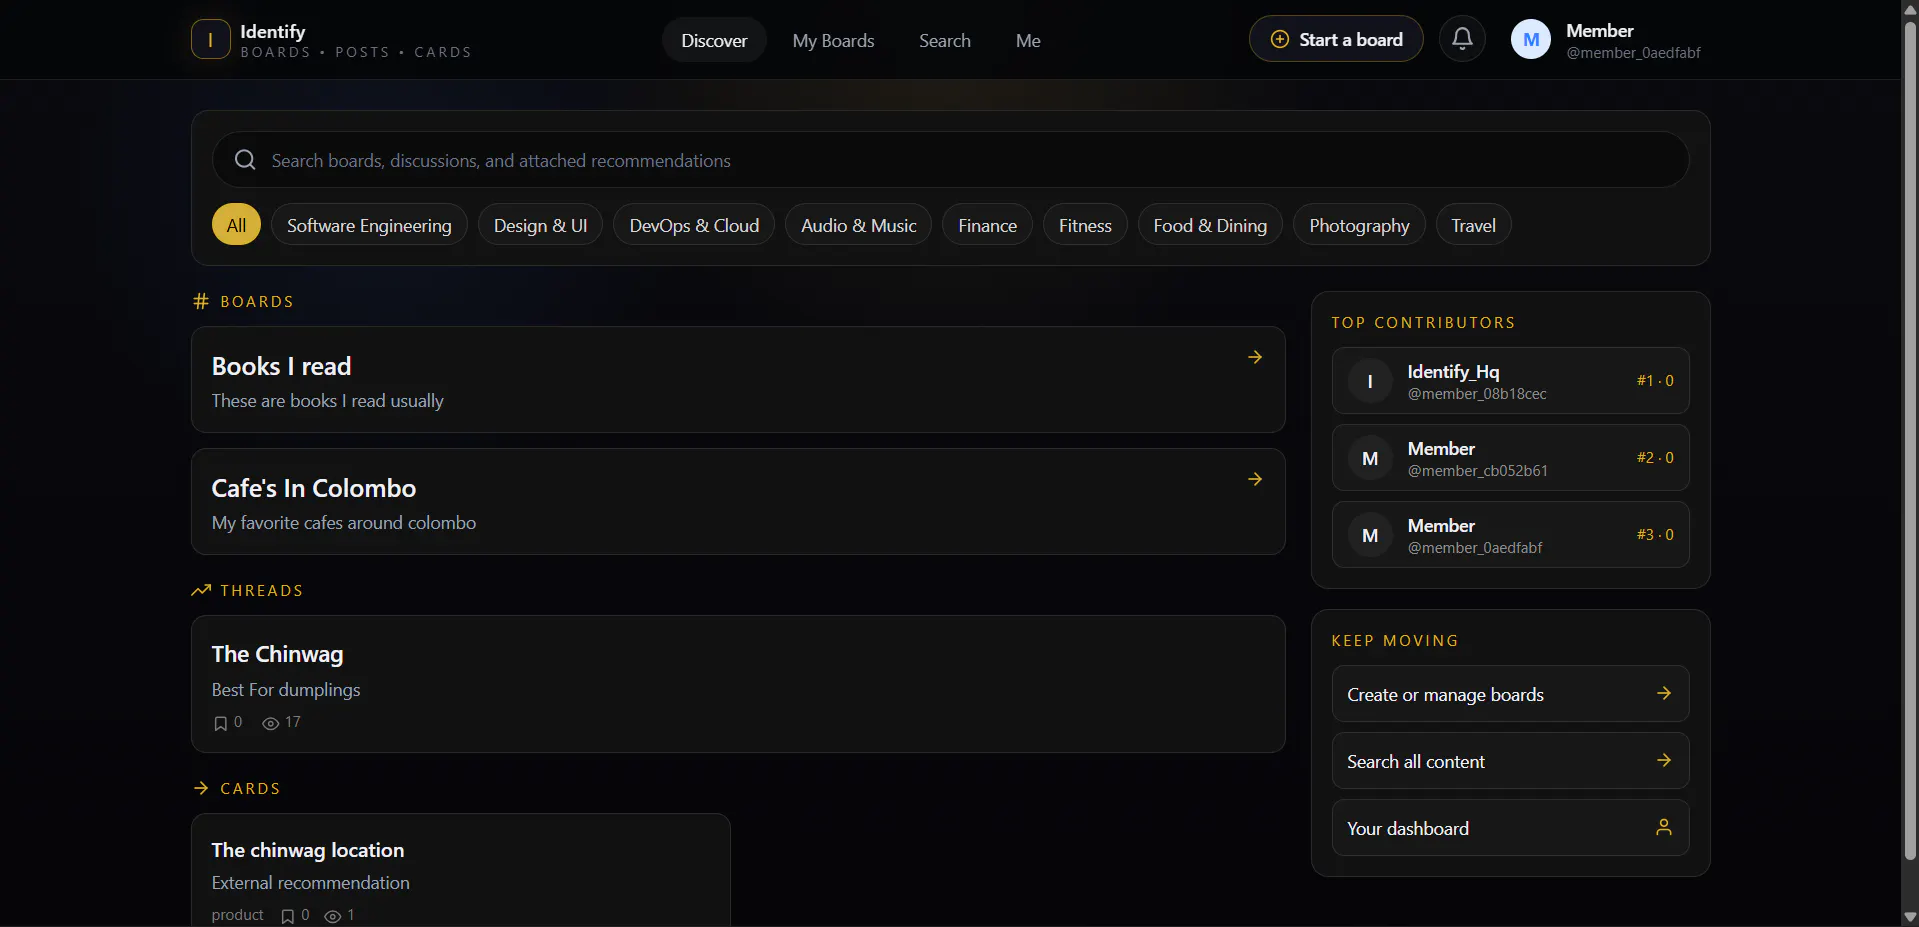Click the avatar of @member_cb052b61
The height and width of the screenshot is (927, 1919).
[1370, 458]
